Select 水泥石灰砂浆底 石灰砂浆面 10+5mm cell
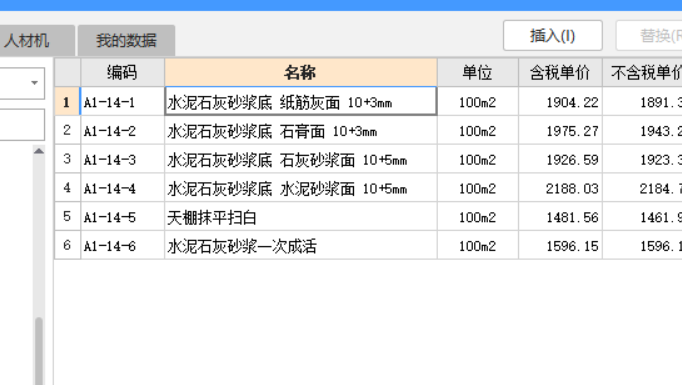682x385 pixels. point(301,159)
